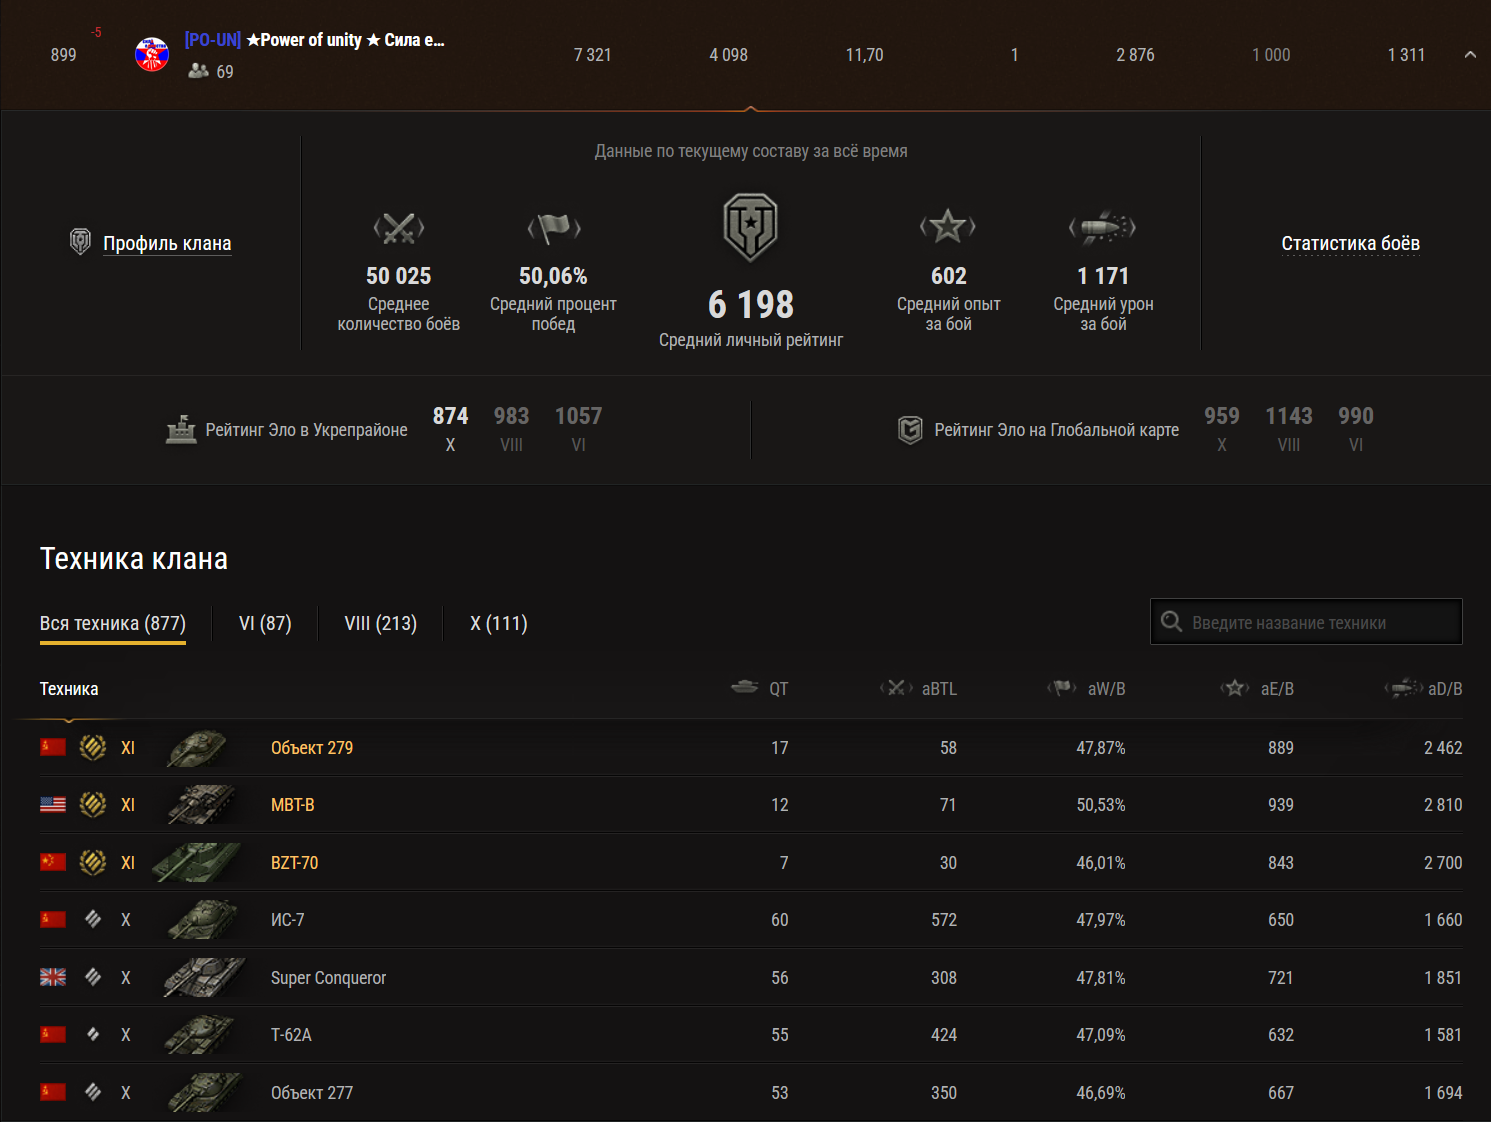Click the class icon for Объект 277
Screen dimensions: 1491x1122
point(93,1092)
